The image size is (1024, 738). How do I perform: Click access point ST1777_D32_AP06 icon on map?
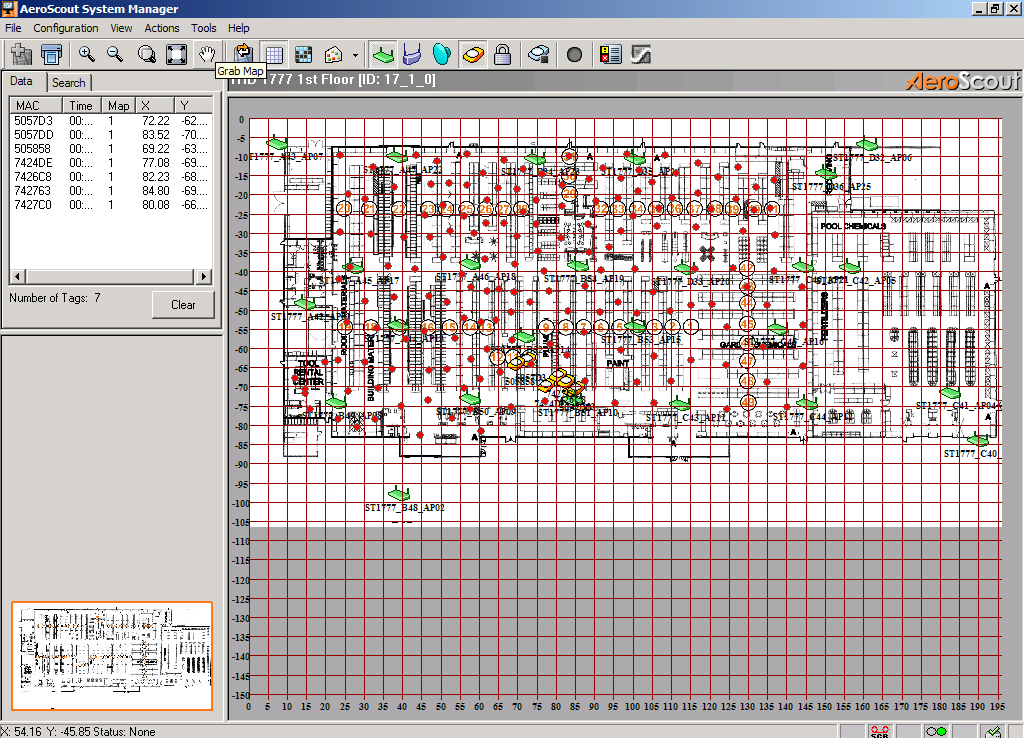coord(867,144)
